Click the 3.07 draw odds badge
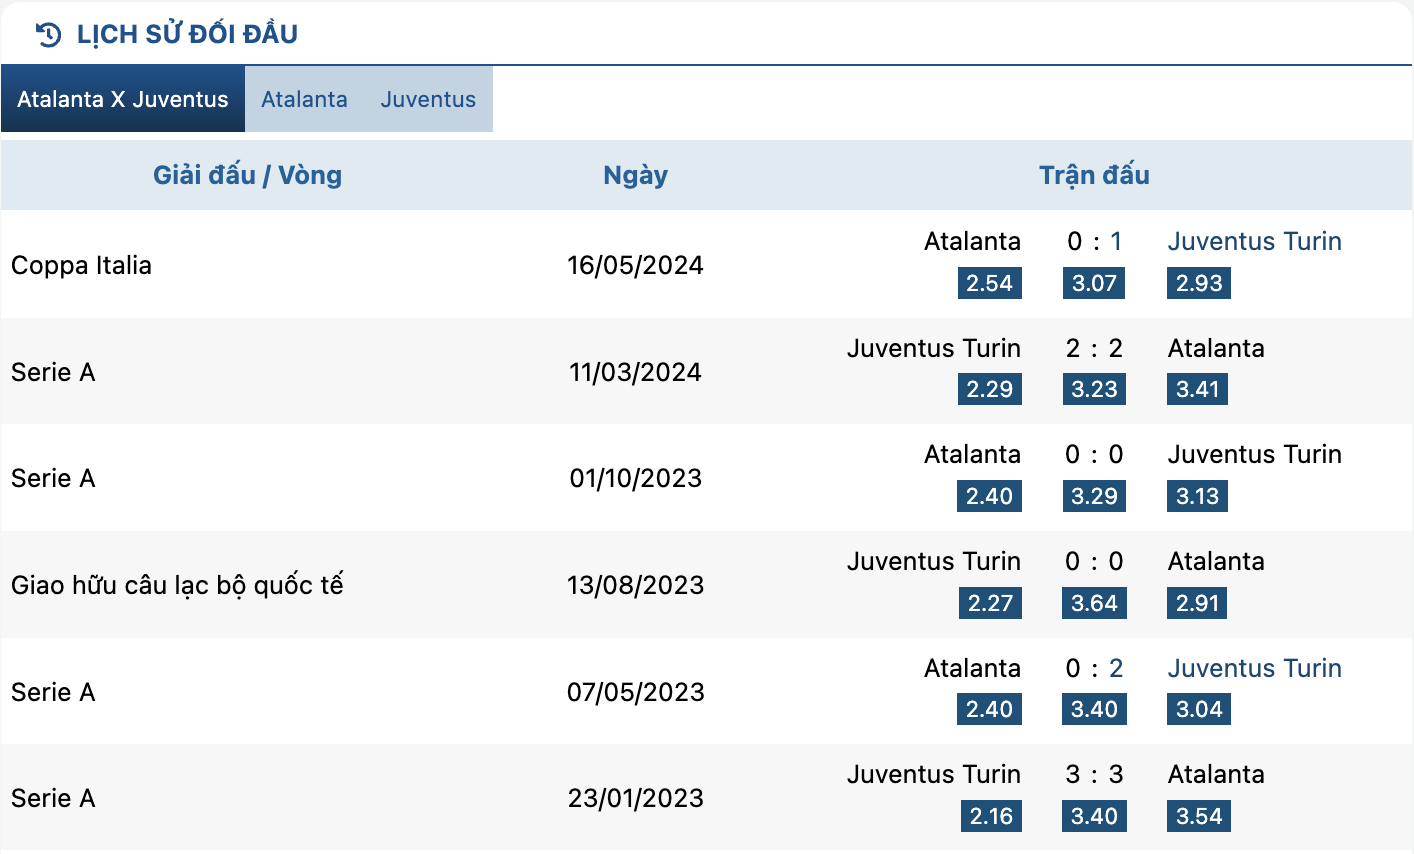 click(x=1094, y=283)
